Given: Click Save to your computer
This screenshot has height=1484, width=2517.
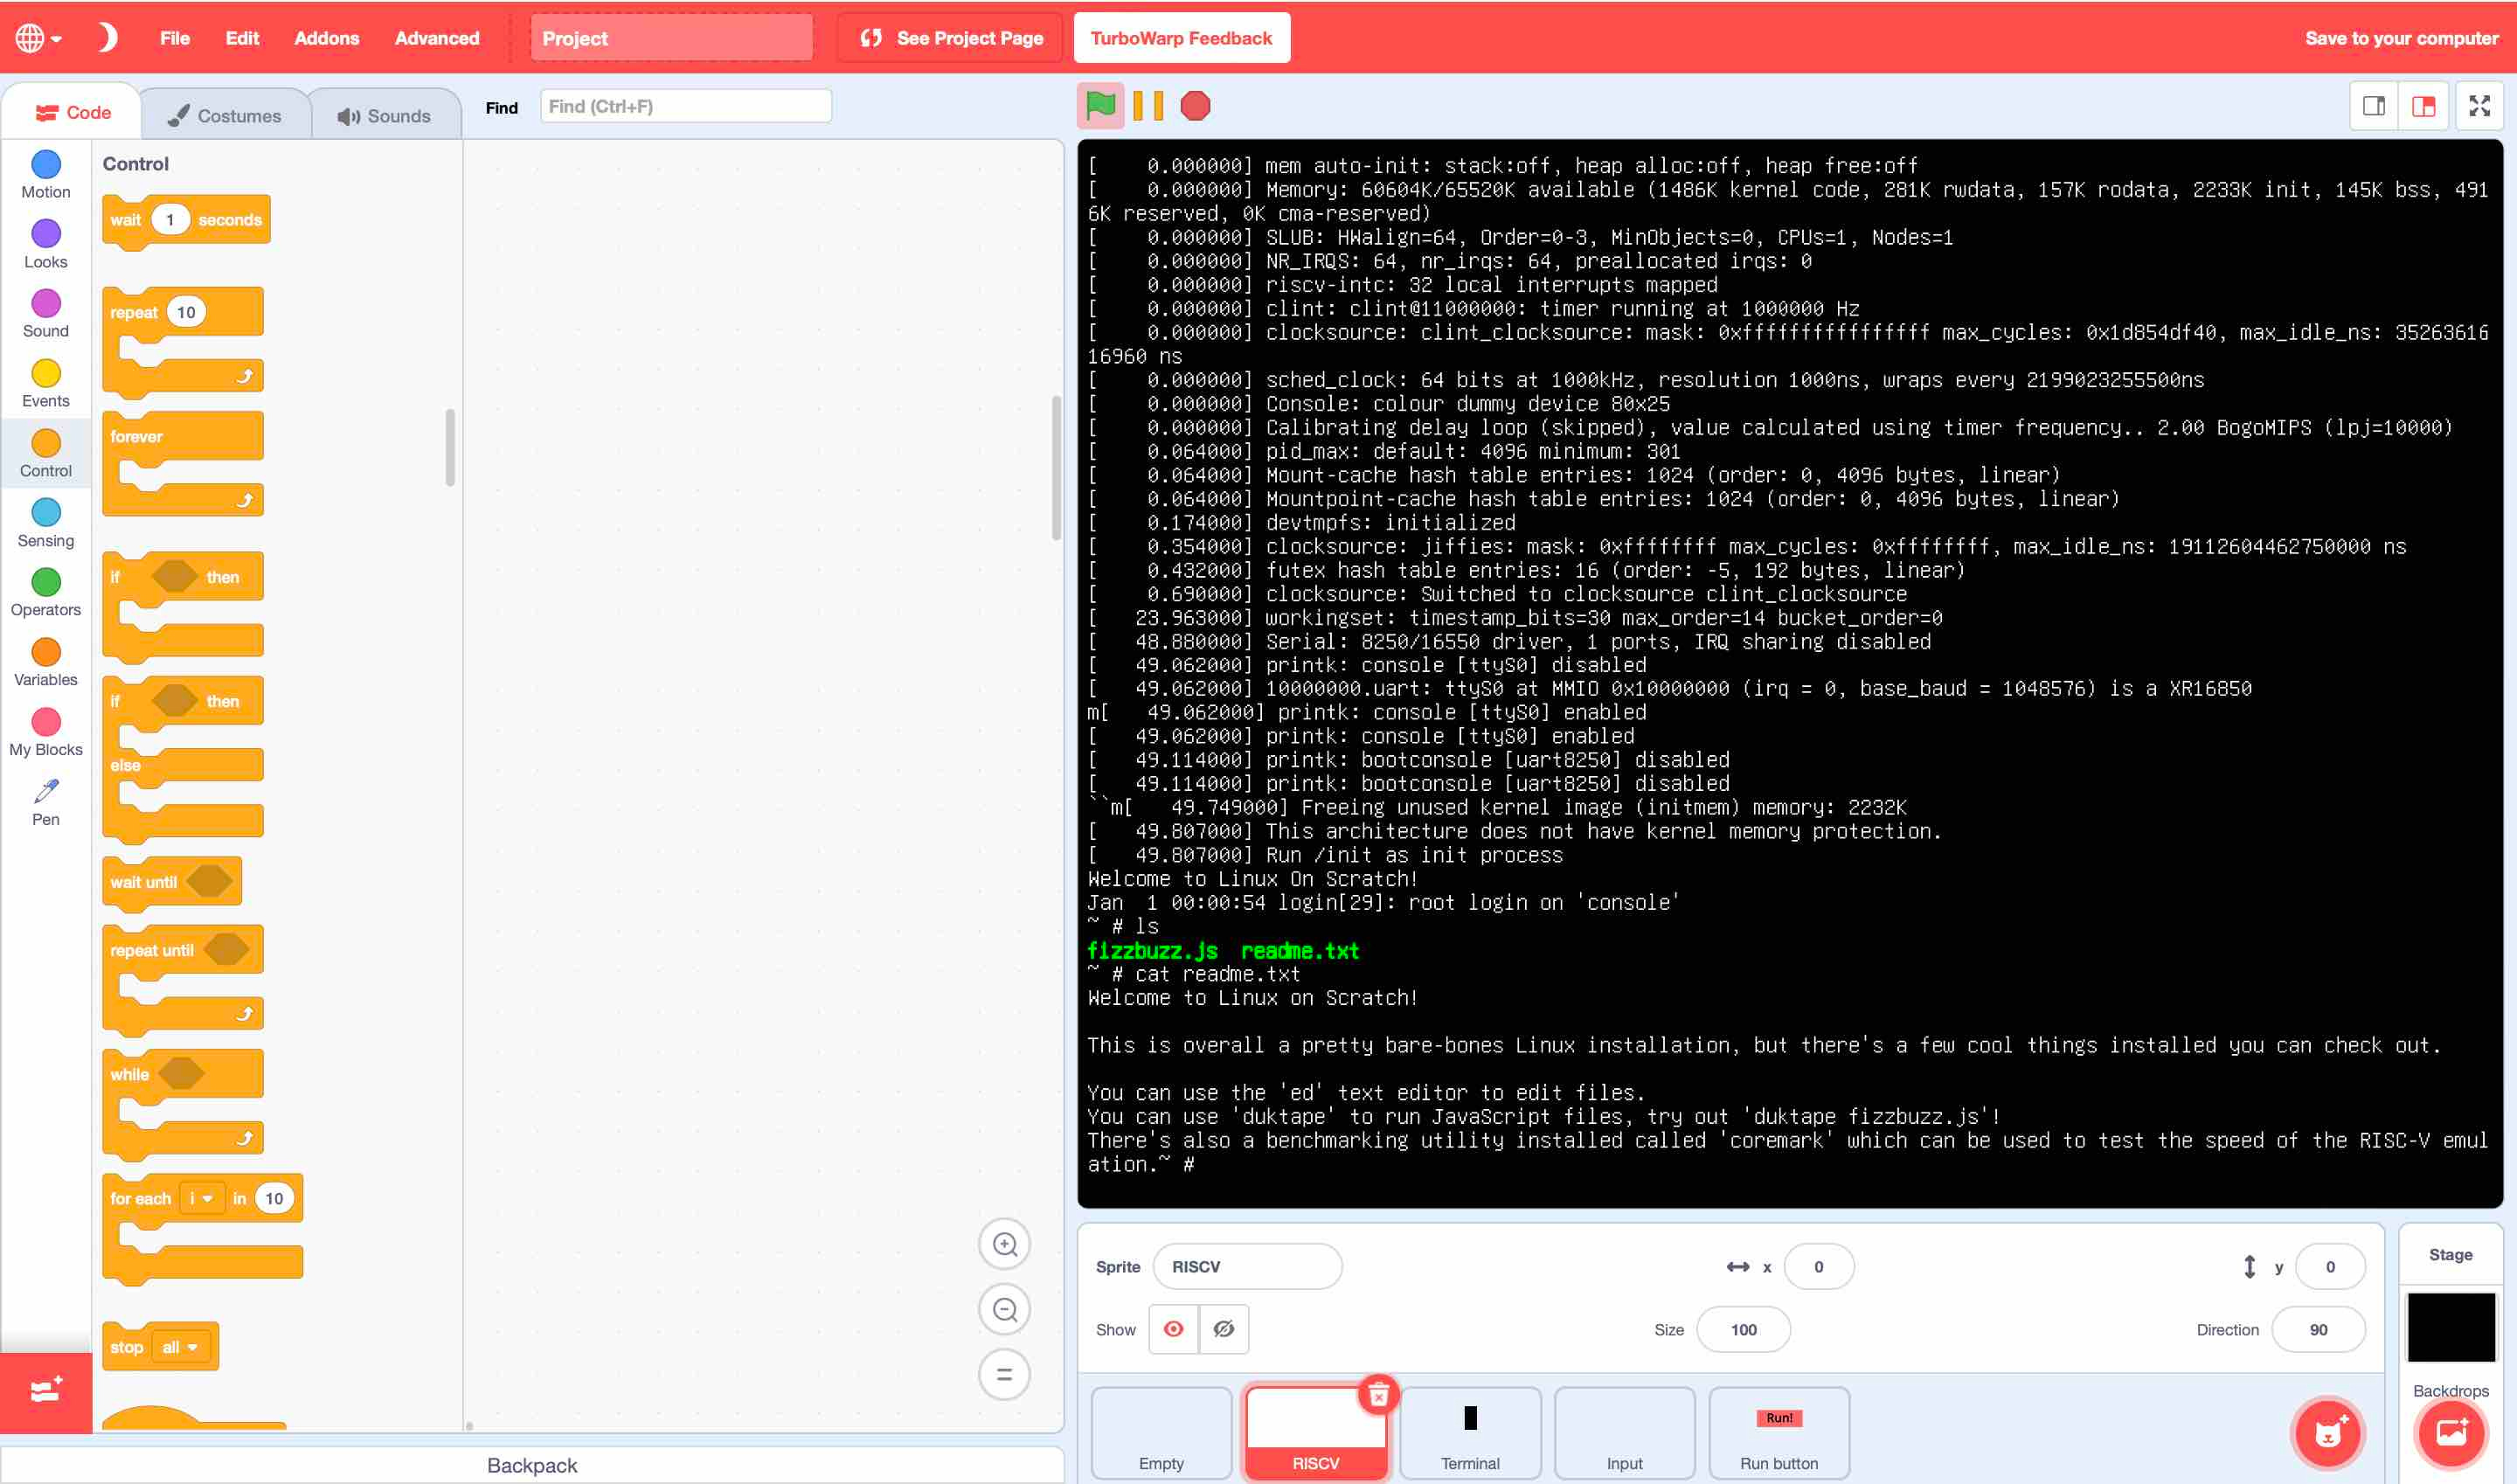Looking at the screenshot, I should 2401,38.
